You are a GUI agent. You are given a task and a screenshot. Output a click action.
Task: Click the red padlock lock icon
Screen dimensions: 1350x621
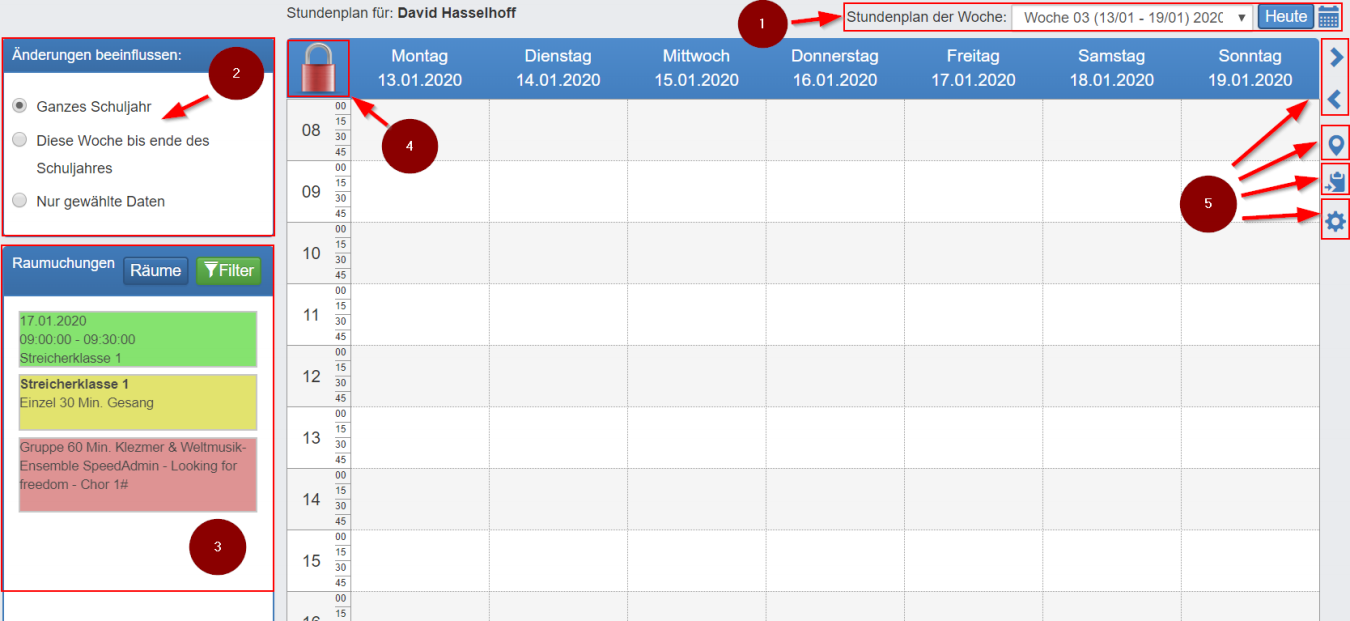(x=318, y=70)
